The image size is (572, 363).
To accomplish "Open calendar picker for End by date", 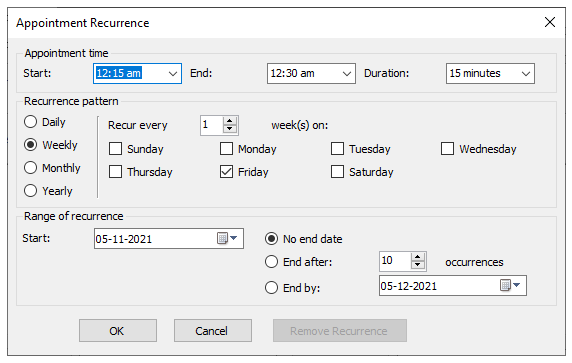I will pos(510,285).
